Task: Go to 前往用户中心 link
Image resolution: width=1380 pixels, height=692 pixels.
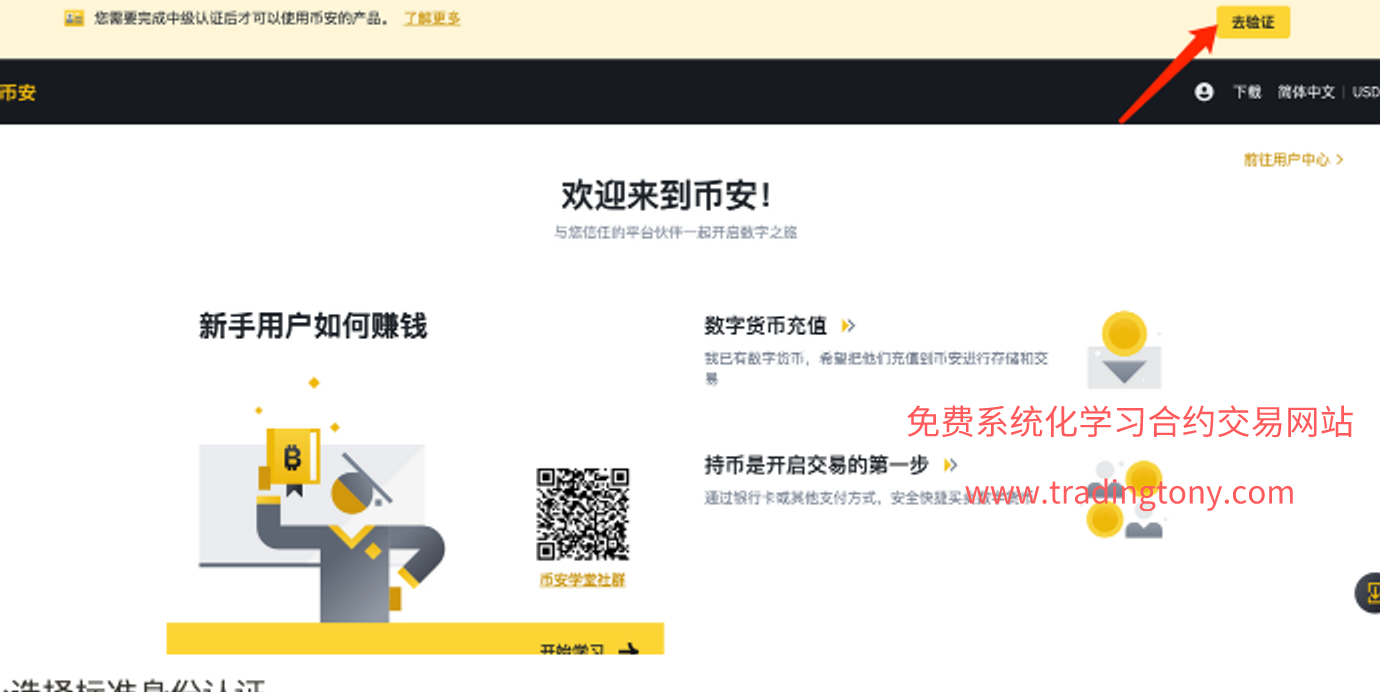Action: [1292, 160]
